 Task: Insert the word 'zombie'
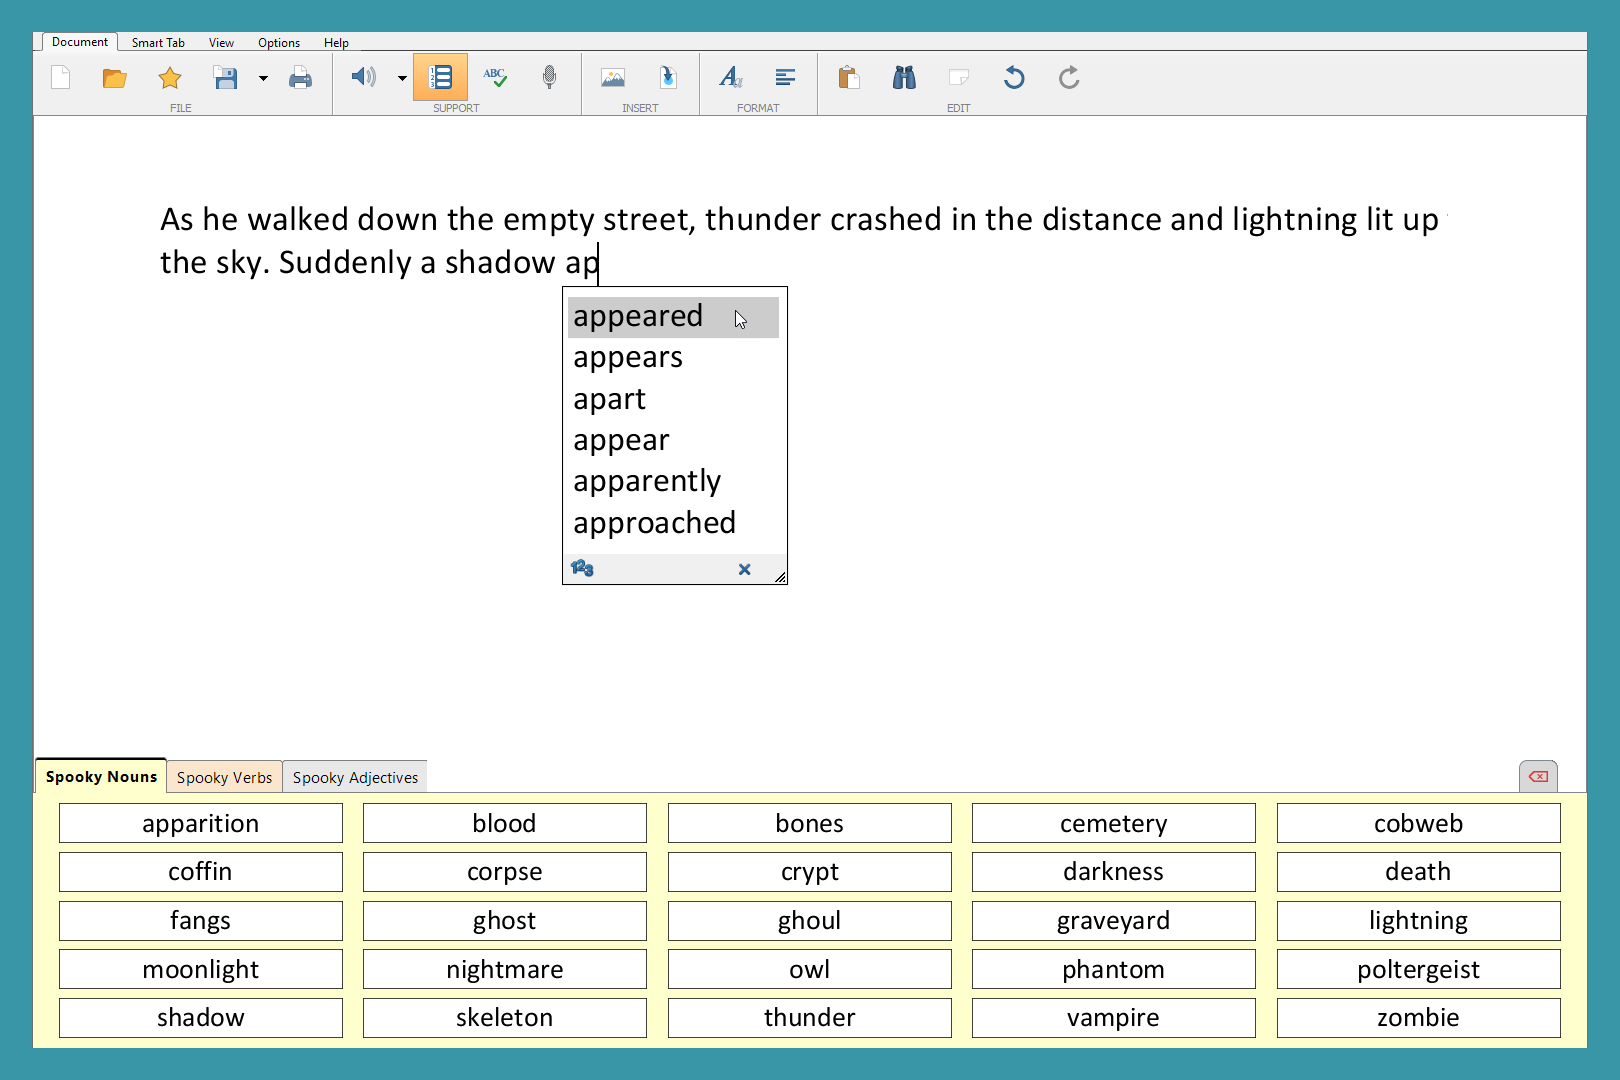click(x=1418, y=1017)
